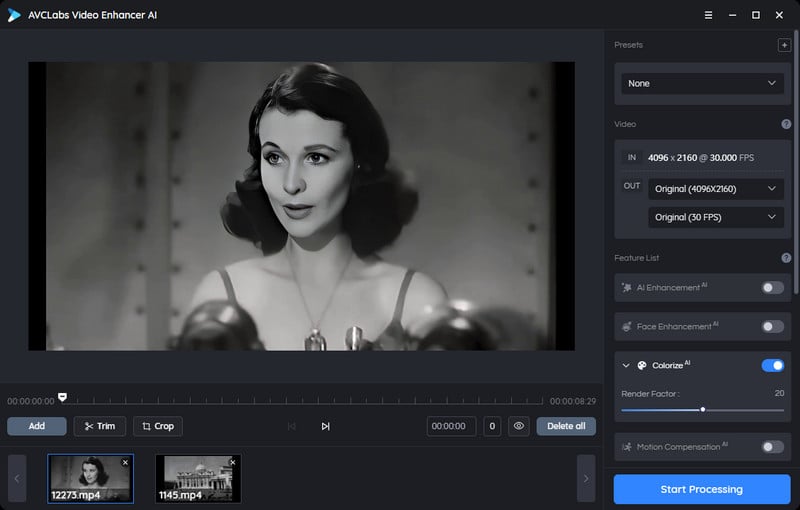800x510 pixels.
Task: Click the Add button
Action: point(37,426)
